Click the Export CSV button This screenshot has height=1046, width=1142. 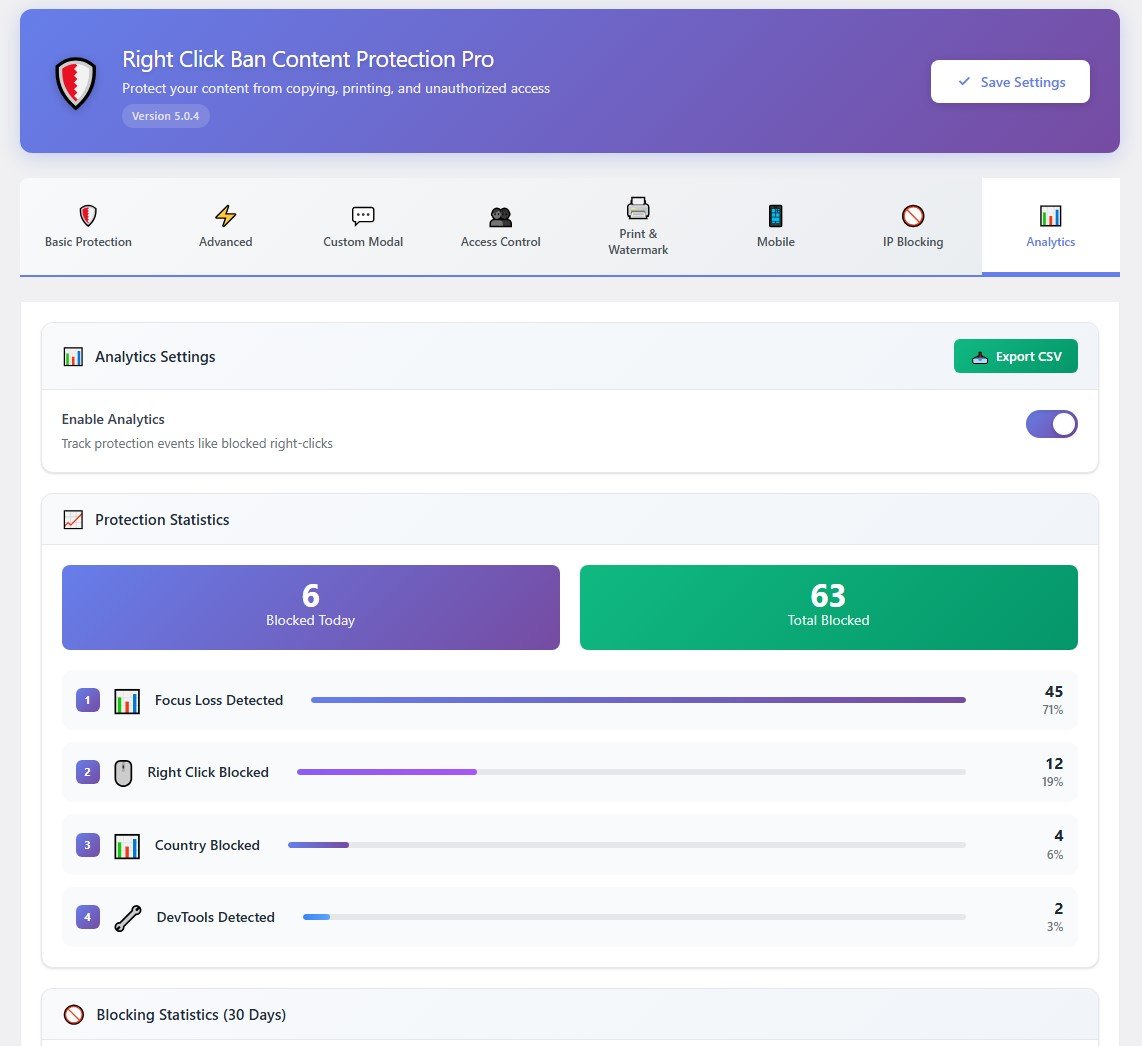point(1016,356)
